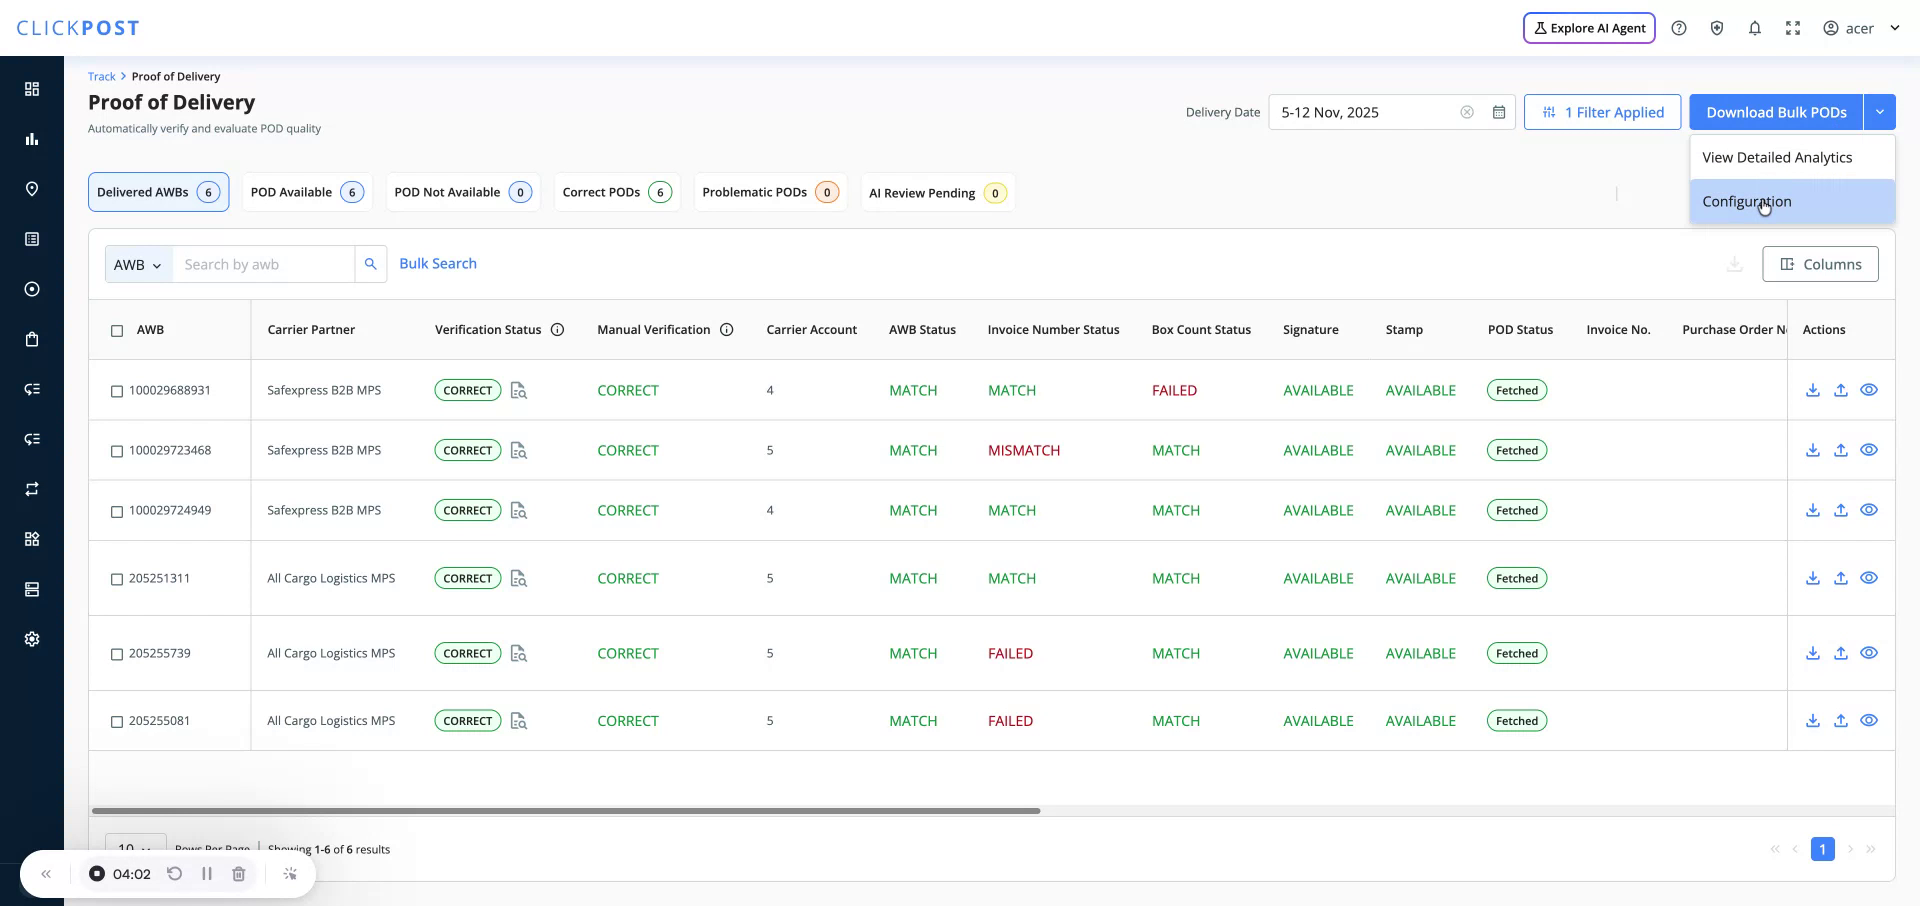Open settings gear in left sidebar

[32, 639]
